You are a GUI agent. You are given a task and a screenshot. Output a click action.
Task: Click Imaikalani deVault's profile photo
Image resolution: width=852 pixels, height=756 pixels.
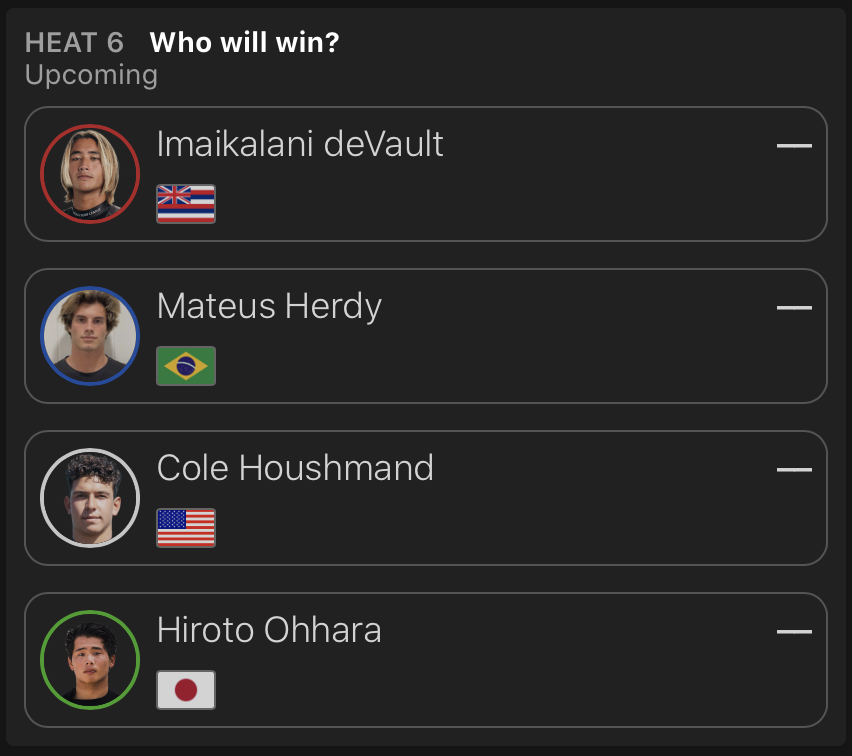click(89, 174)
